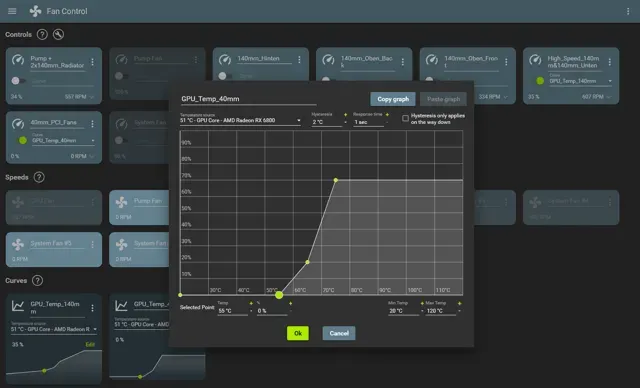Edit the GPU_Temp_40mm curve name field
Image resolution: width=640 pixels, height=388 pixels.
coord(248,99)
